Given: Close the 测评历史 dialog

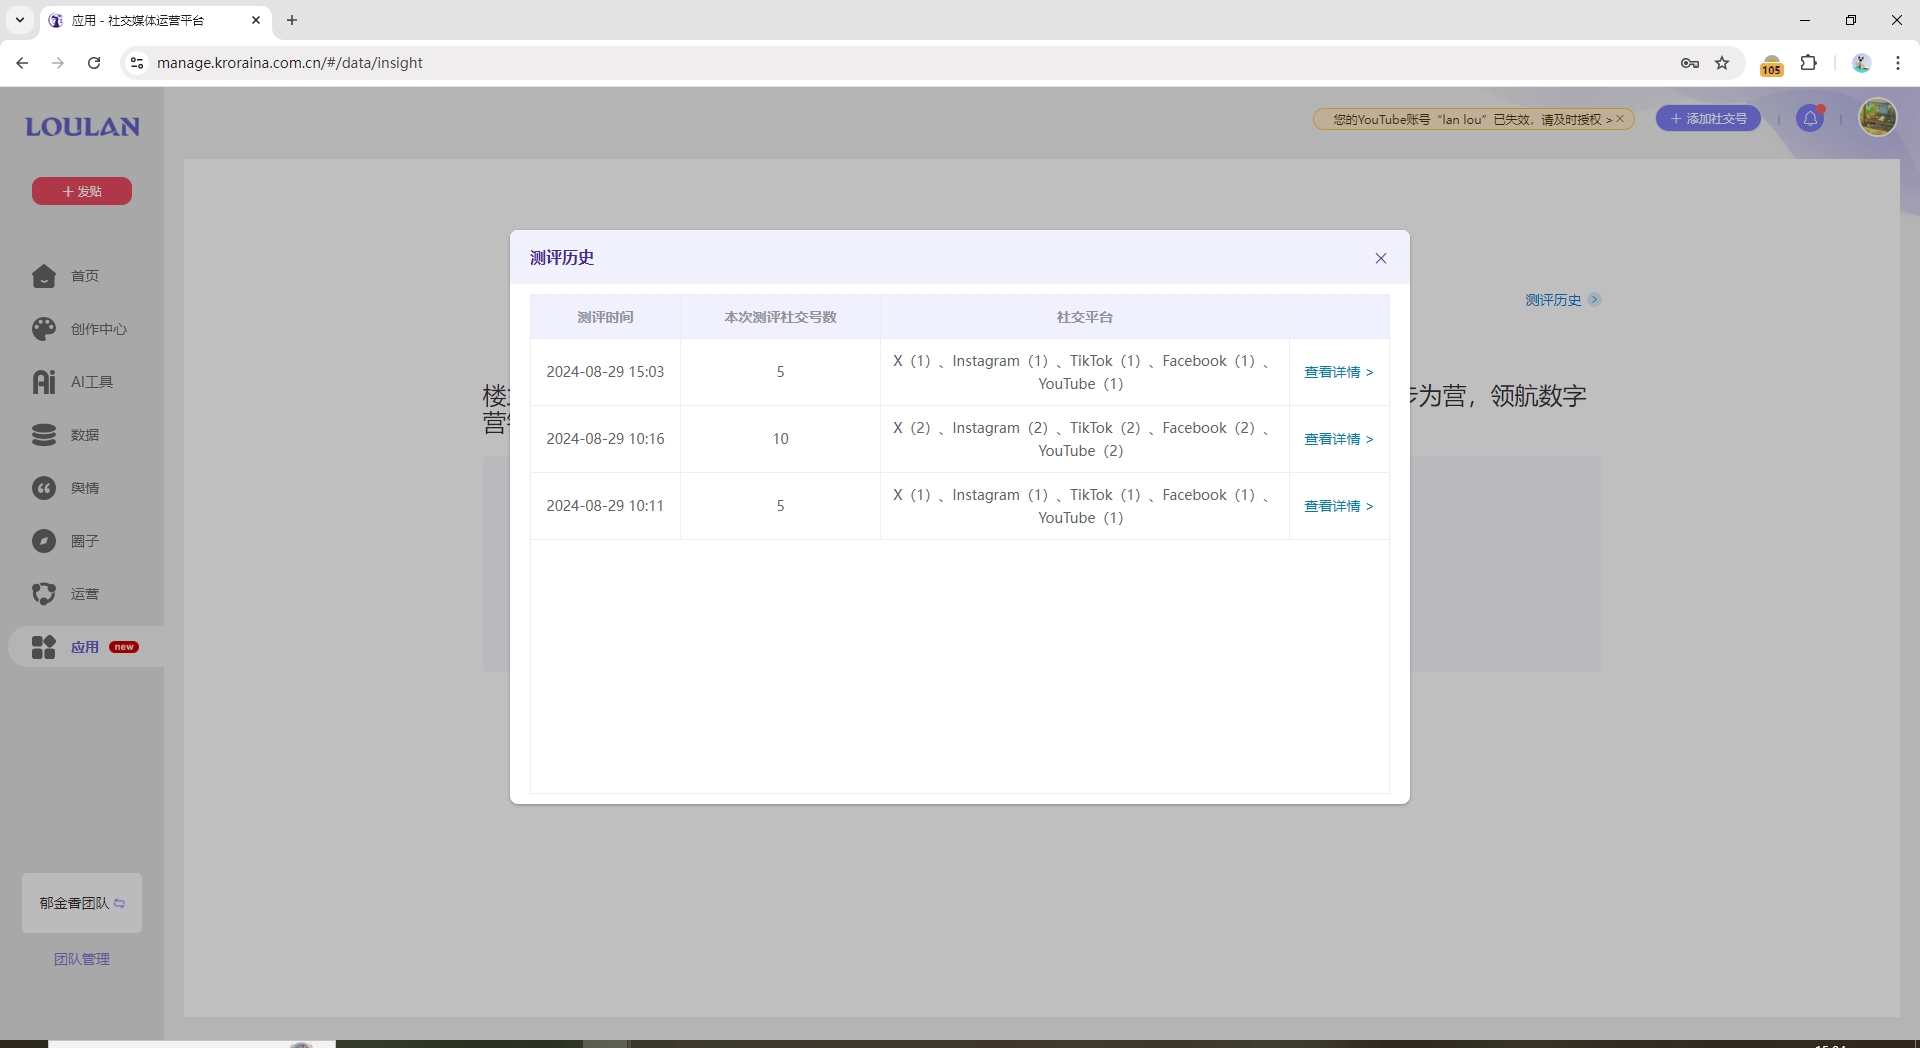Looking at the screenshot, I should [1381, 258].
